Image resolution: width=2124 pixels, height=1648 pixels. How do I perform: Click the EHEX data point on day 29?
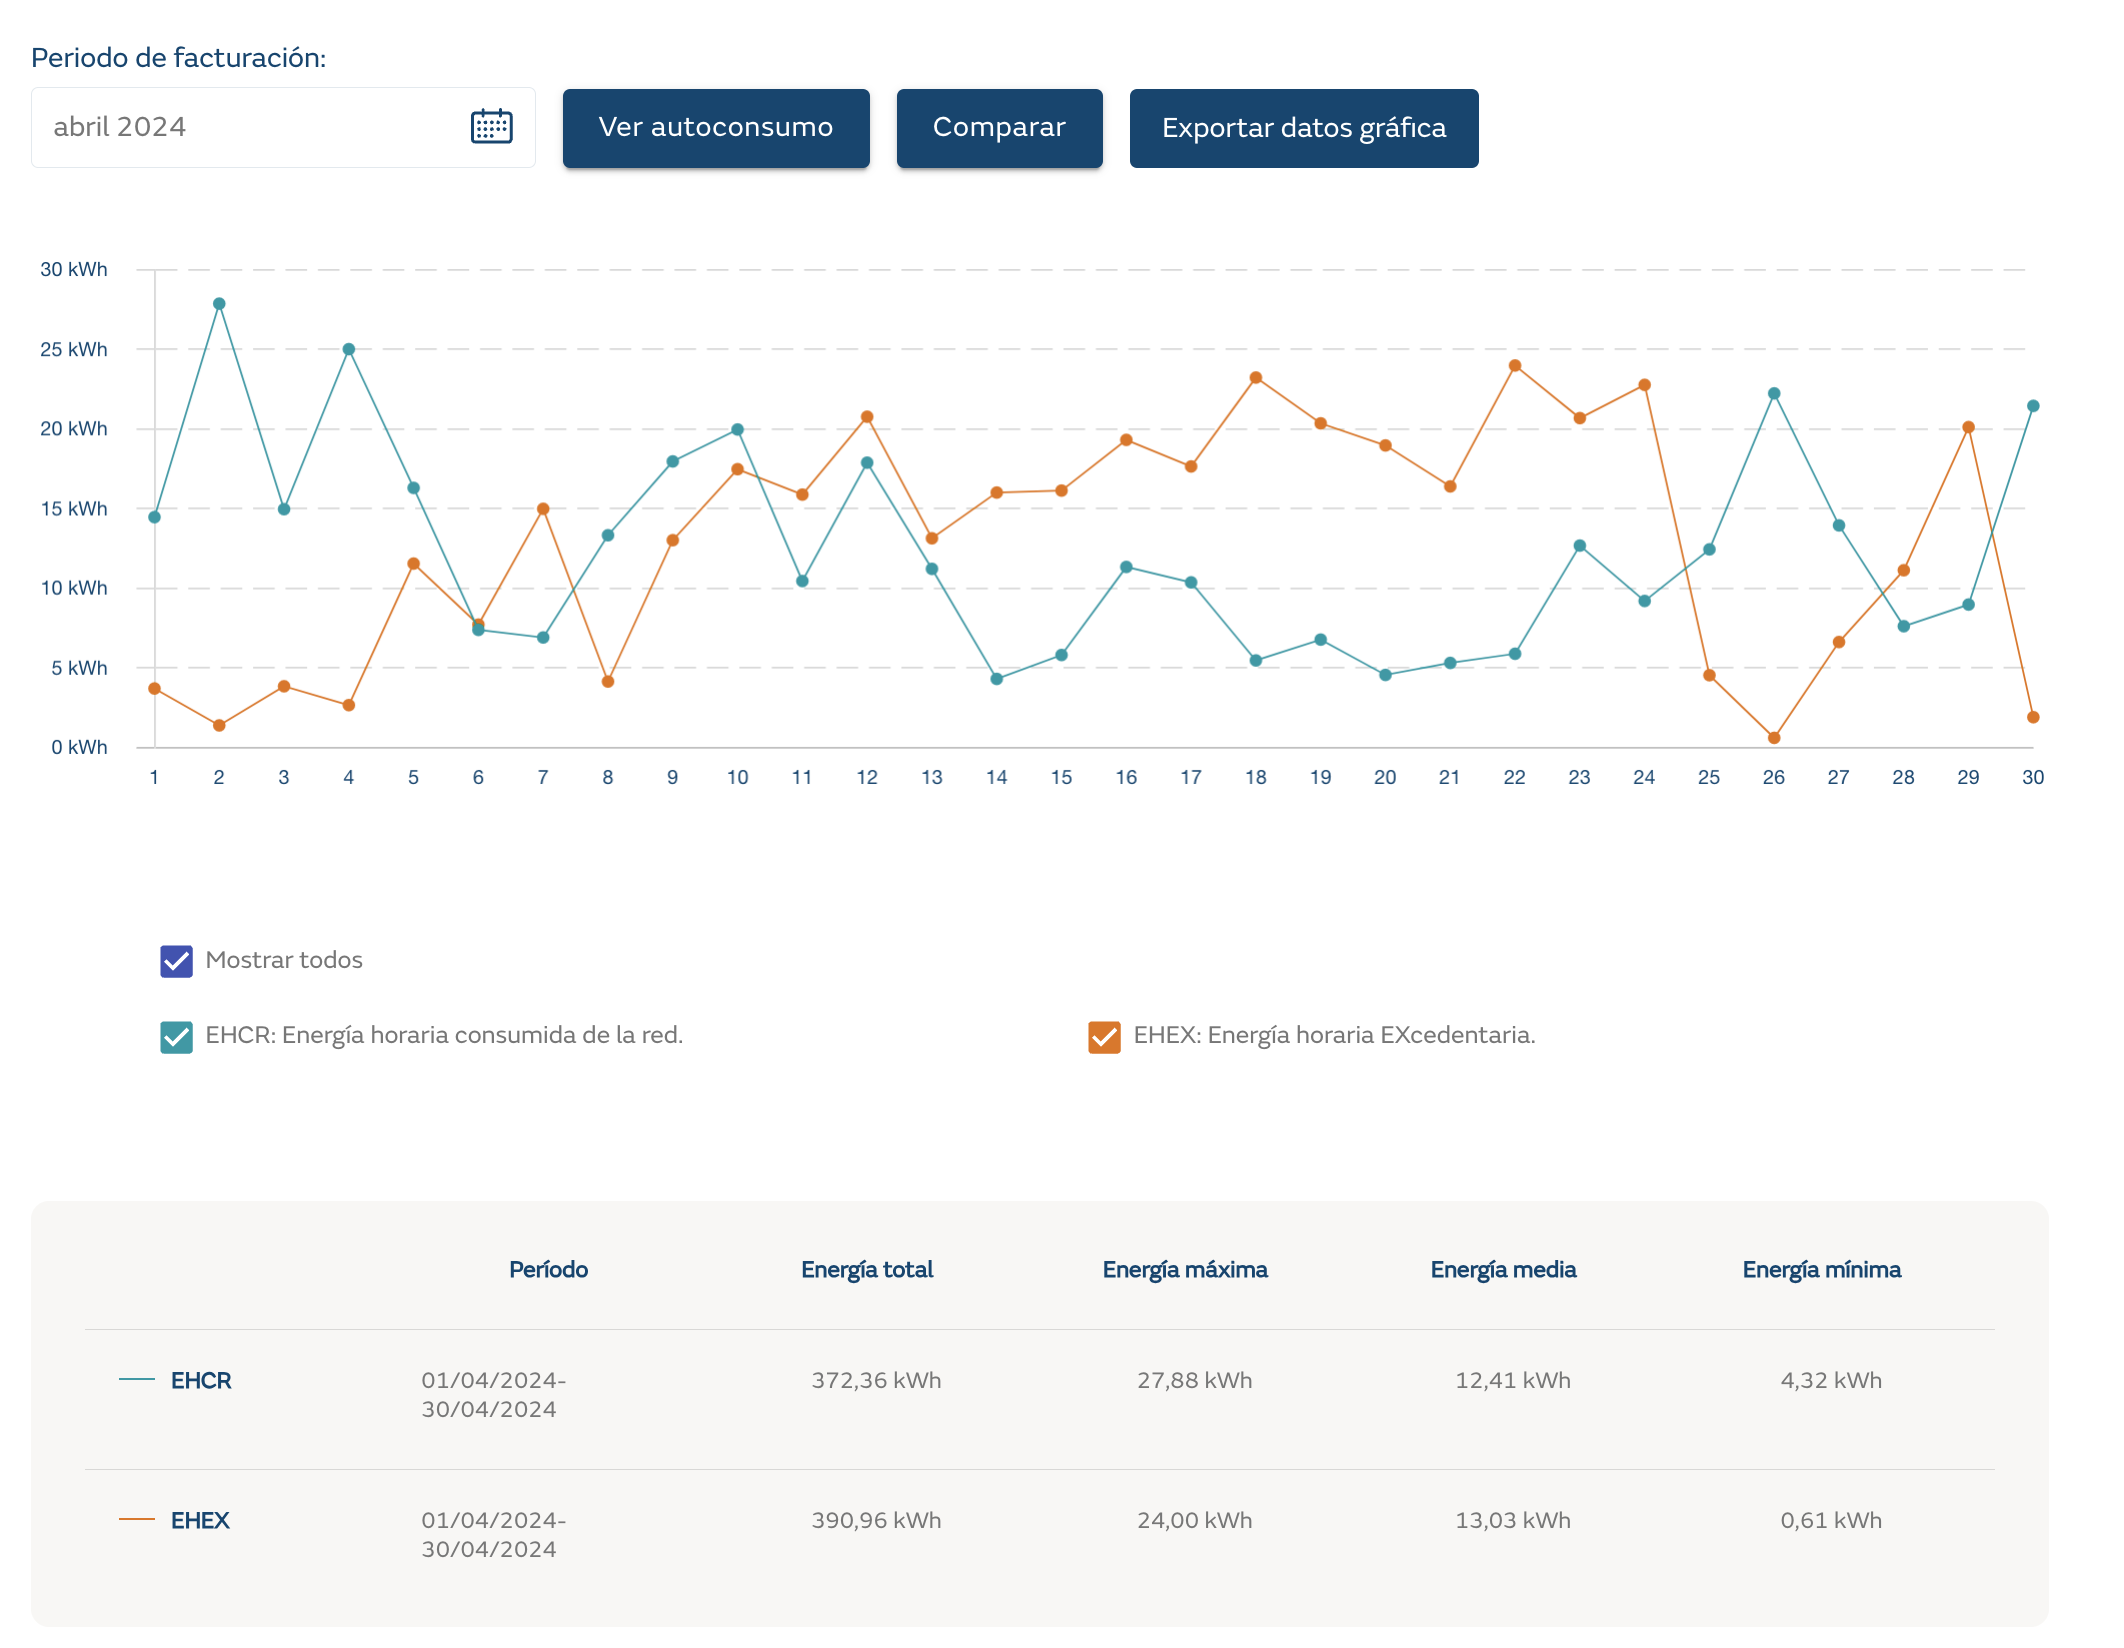1968,427
